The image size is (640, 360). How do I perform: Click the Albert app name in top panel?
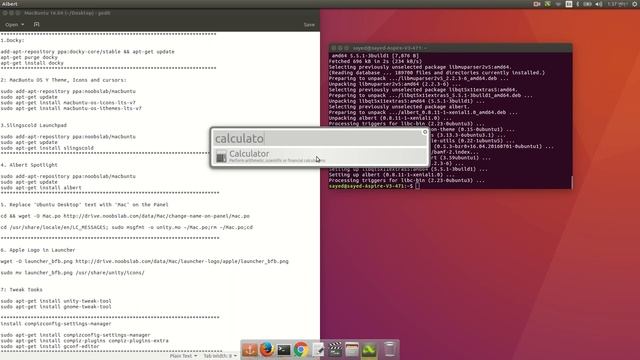click(10, 4)
